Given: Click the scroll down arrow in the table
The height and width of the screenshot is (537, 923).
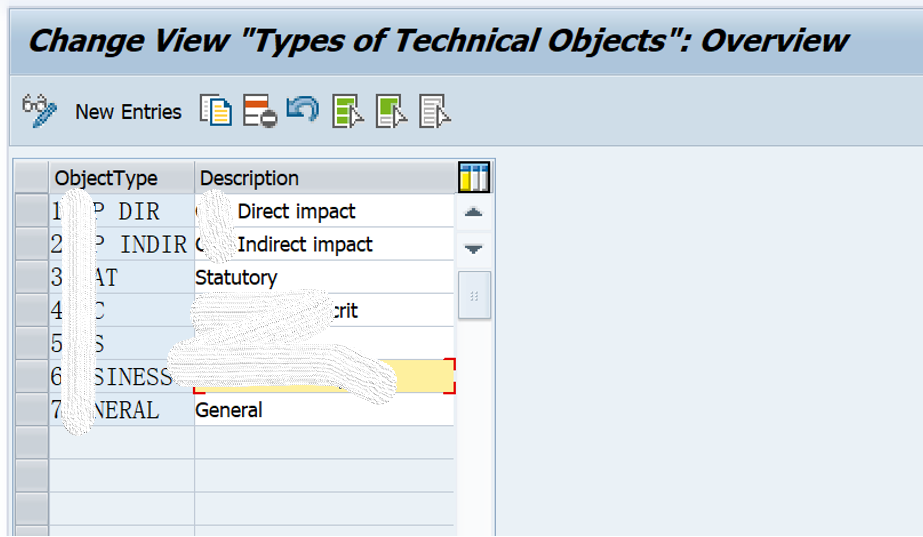Looking at the screenshot, I should click(474, 248).
